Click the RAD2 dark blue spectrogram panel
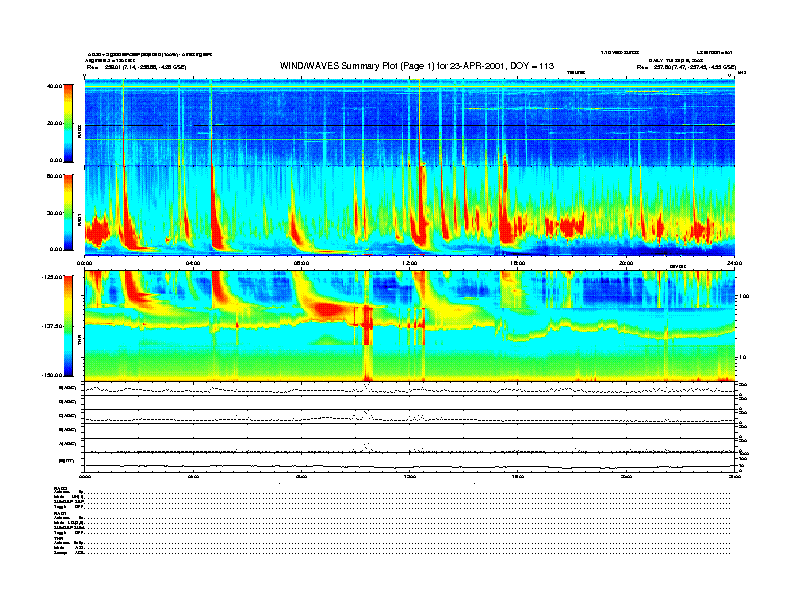 click(410, 123)
